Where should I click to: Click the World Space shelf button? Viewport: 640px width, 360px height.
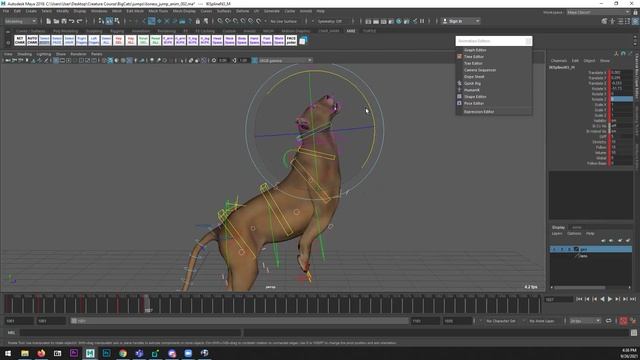[279, 40]
